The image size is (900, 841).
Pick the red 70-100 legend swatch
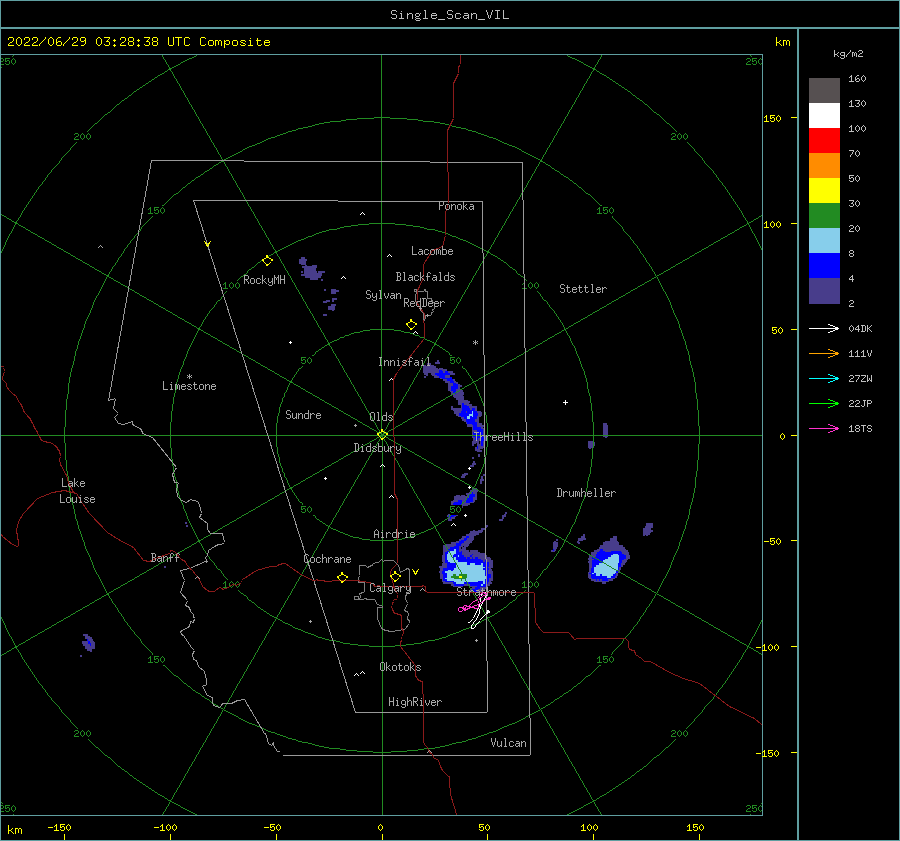pos(824,141)
